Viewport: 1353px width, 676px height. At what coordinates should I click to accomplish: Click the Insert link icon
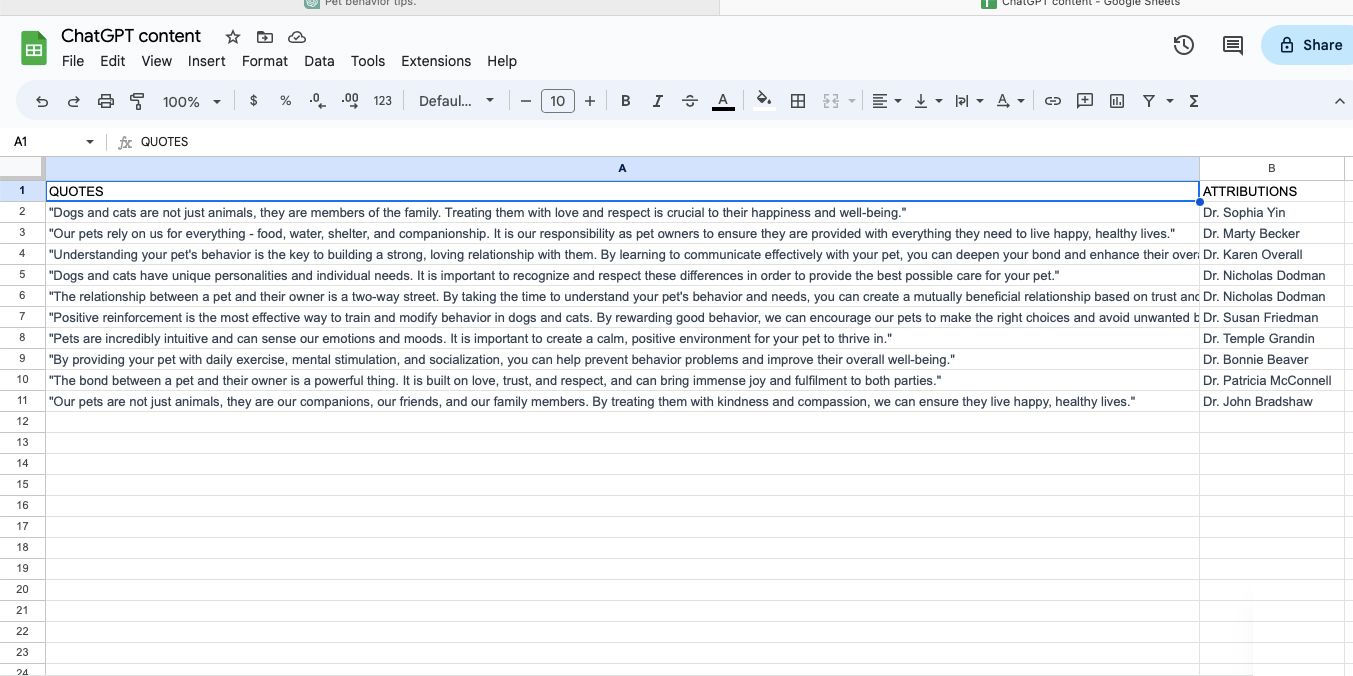click(x=1053, y=100)
